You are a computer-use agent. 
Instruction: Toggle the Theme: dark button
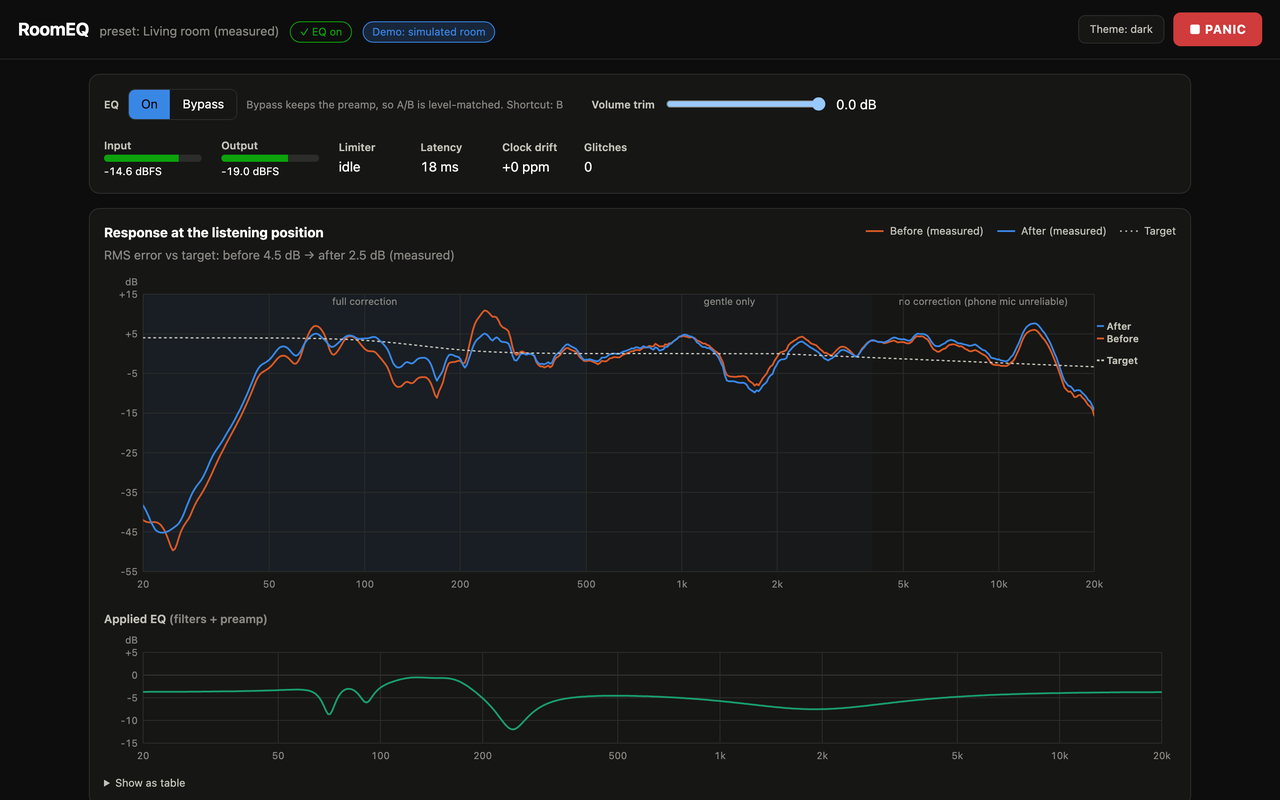(1121, 29)
